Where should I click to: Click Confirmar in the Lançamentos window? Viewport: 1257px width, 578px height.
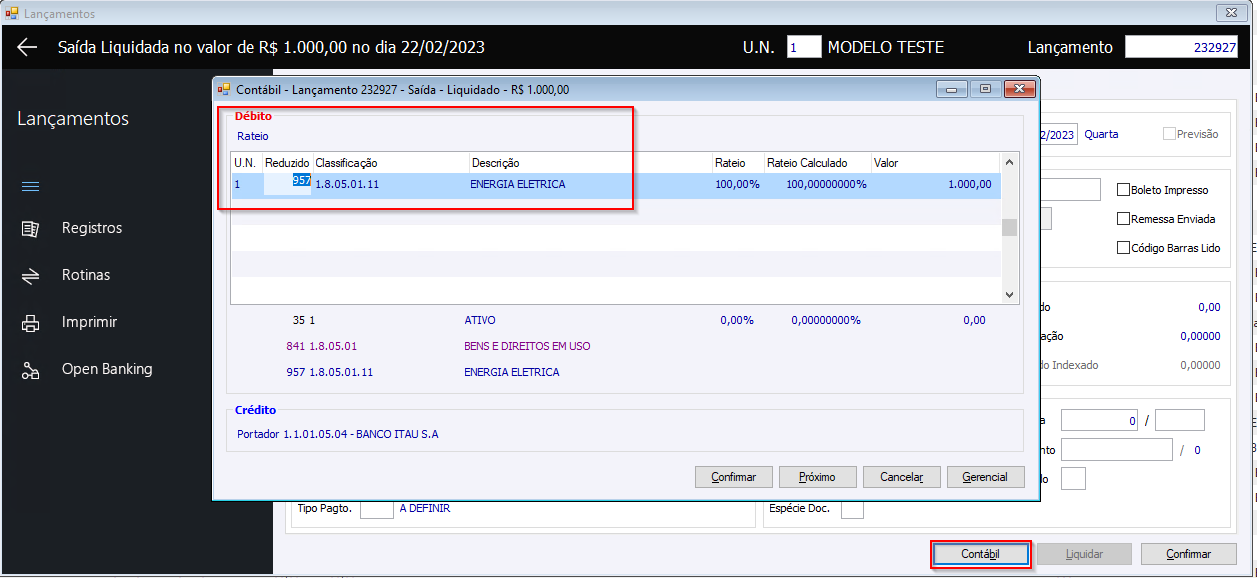1189,554
